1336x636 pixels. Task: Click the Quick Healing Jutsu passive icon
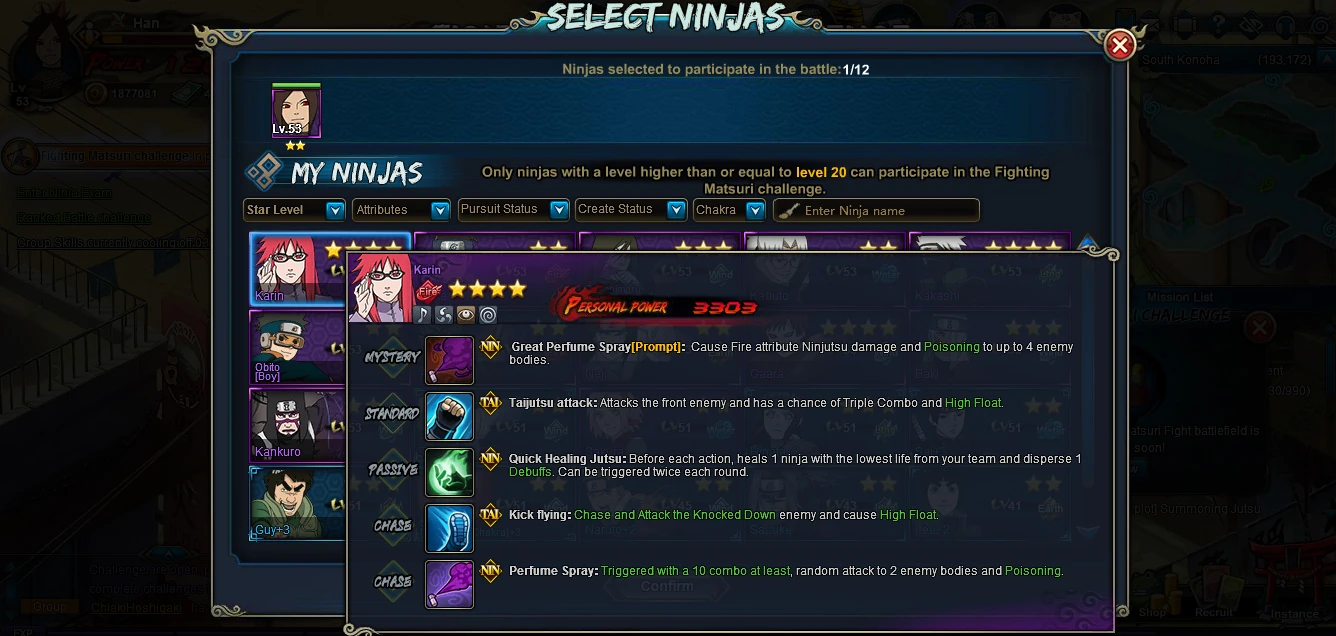pos(449,472)
